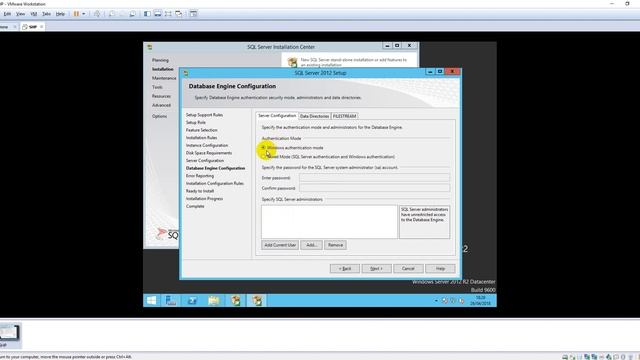The width and height of the screenshot is (640, 360).
Task: Click the SQL Server administrators list box
Action: point(329,222)
